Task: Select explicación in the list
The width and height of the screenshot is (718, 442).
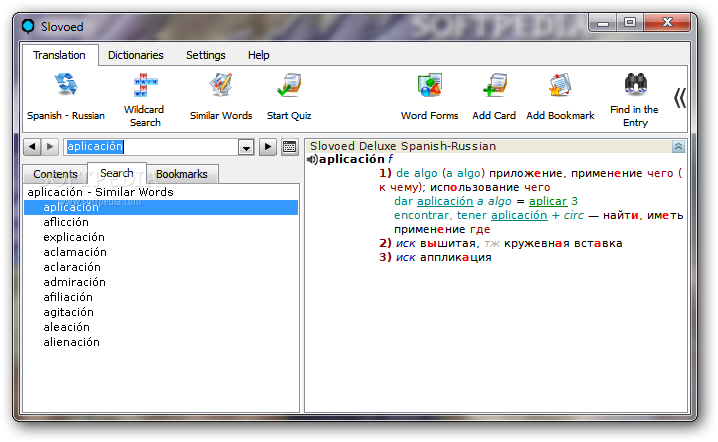Action: pyautogui.click(x=74, y=237)
